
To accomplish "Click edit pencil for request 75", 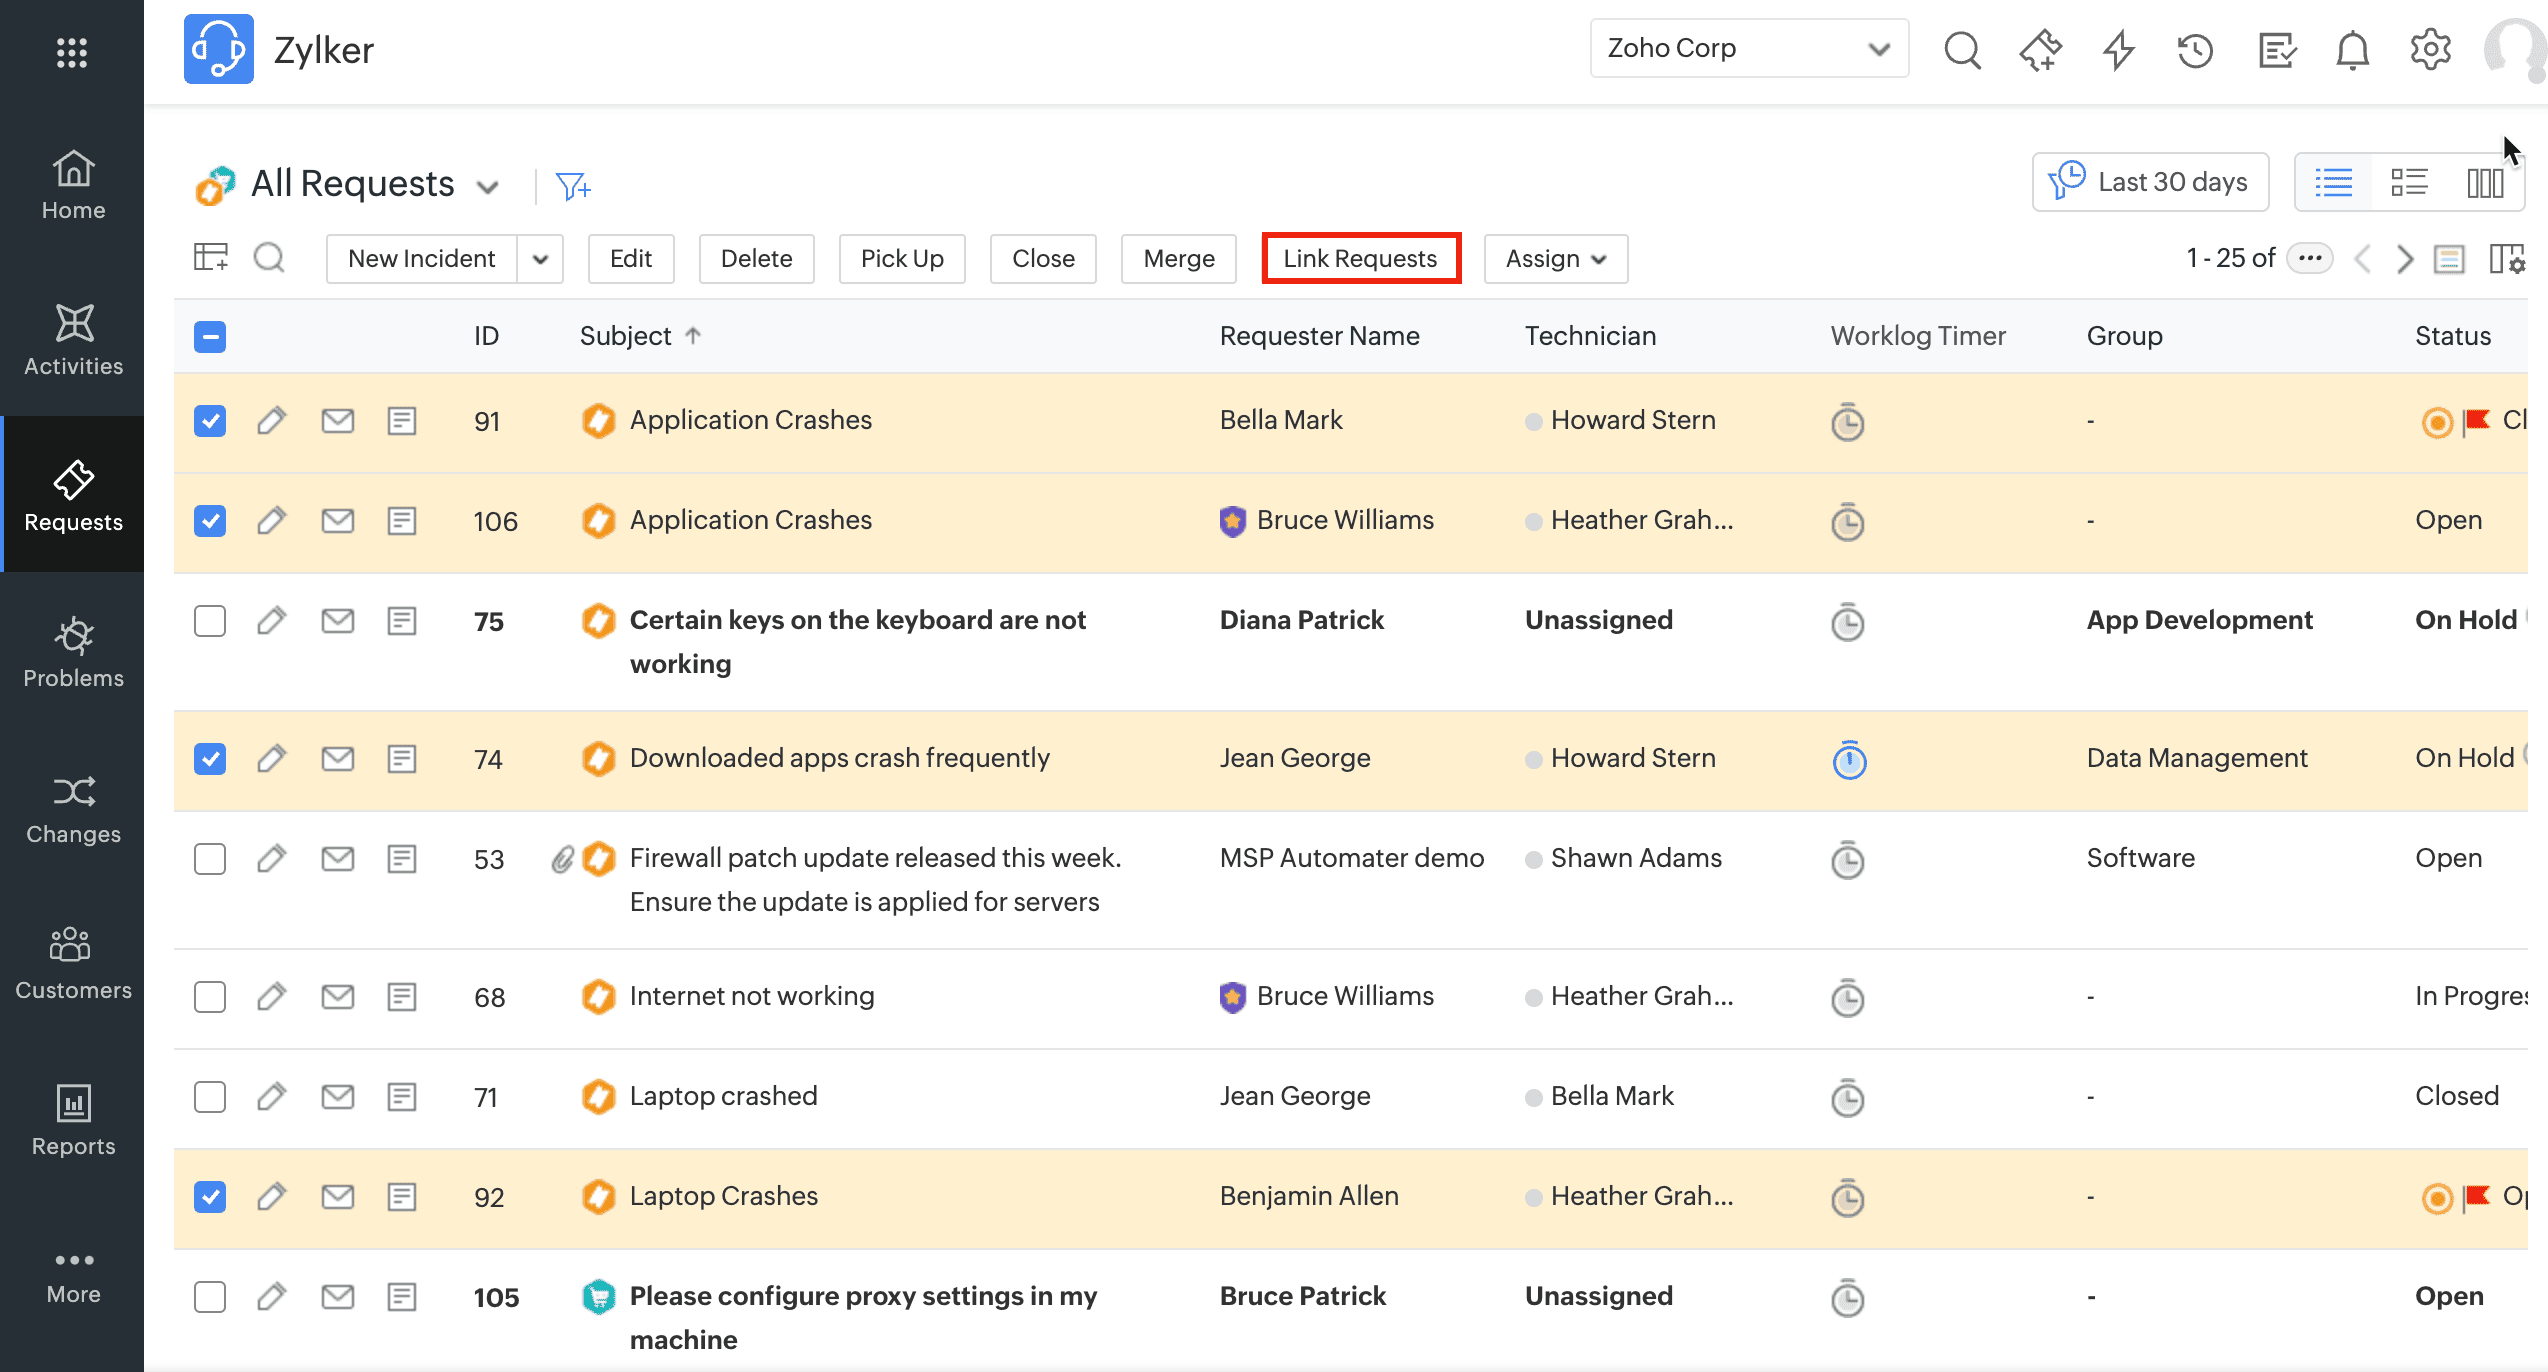I will coord(271,621).
